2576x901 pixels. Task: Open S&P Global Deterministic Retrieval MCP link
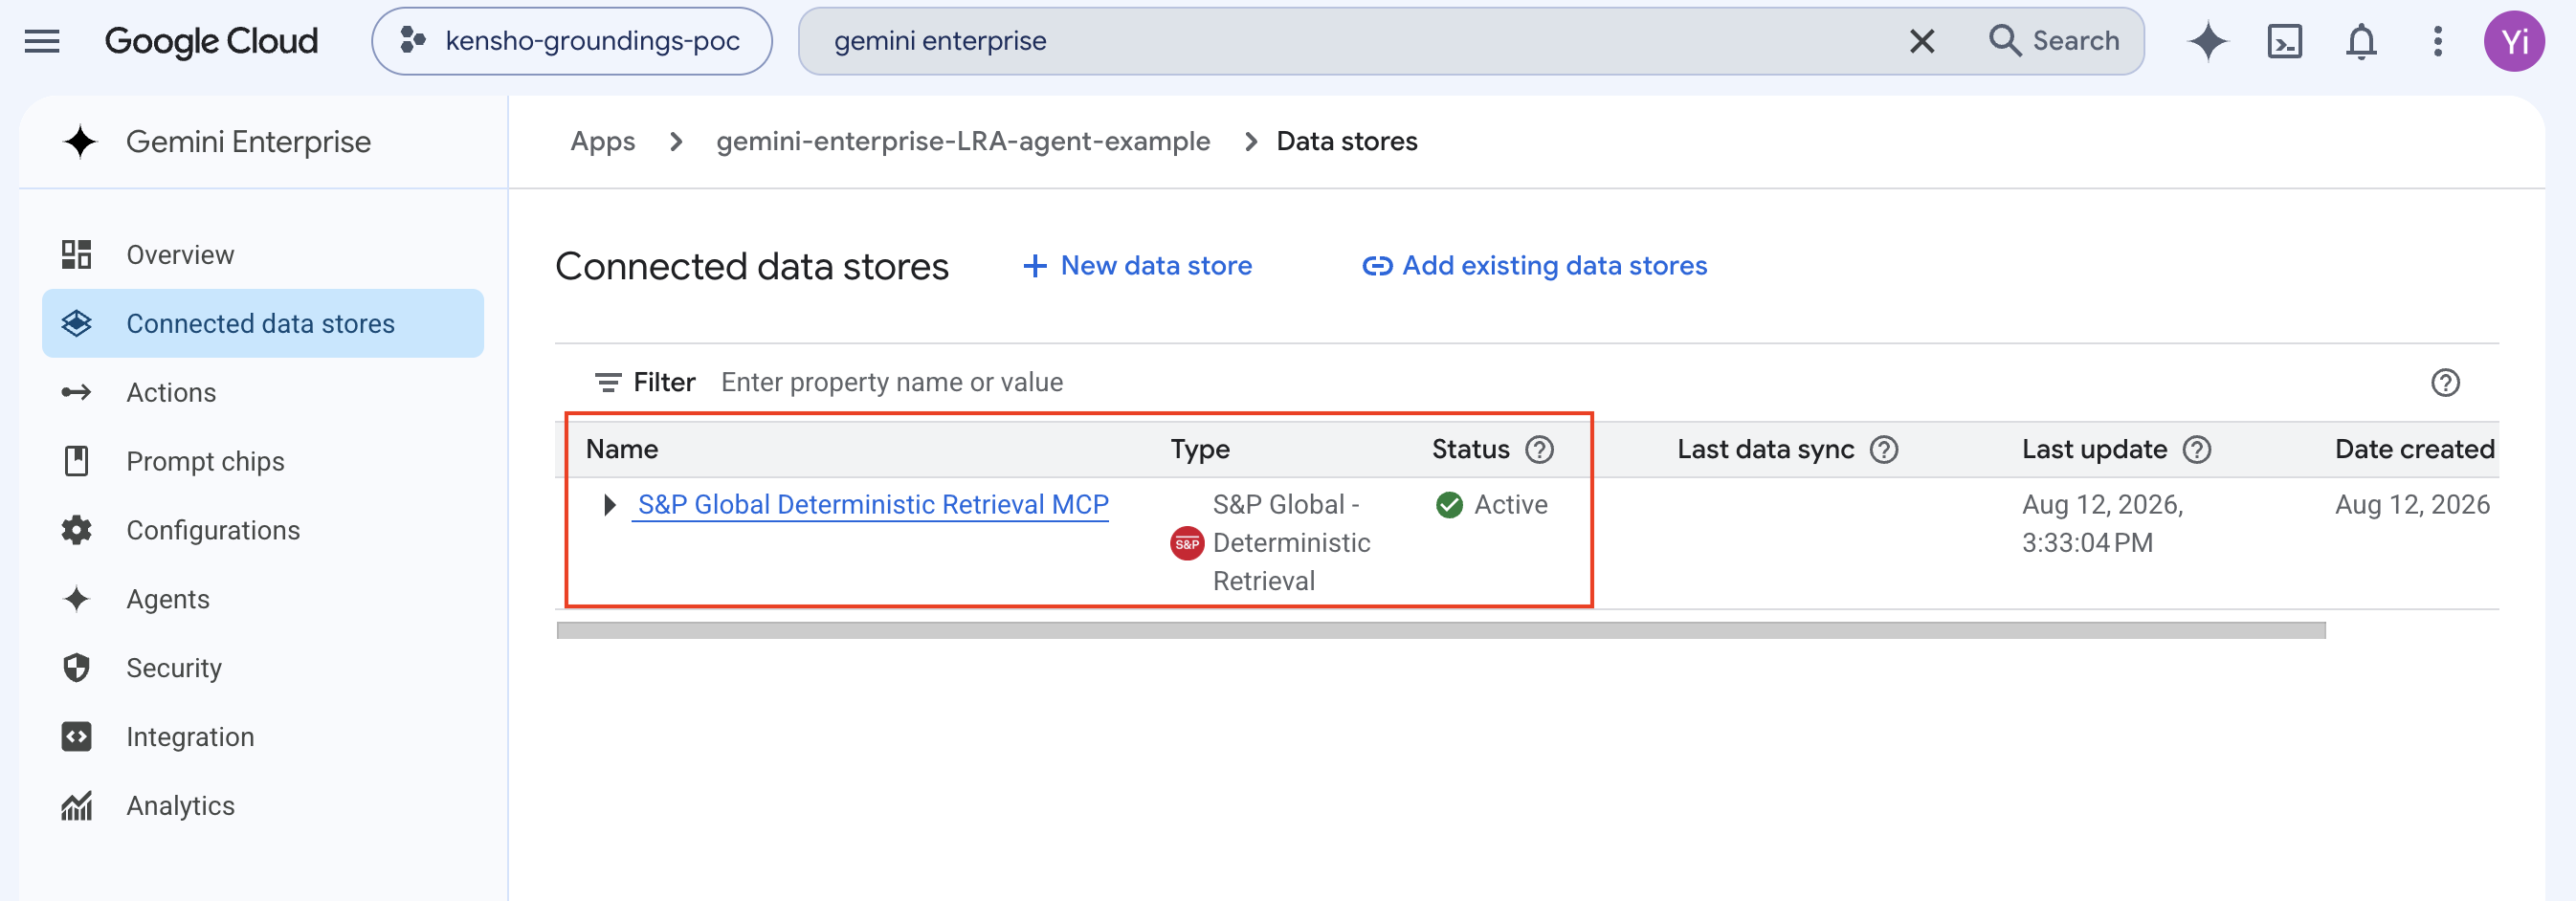(x=873, y=505)
